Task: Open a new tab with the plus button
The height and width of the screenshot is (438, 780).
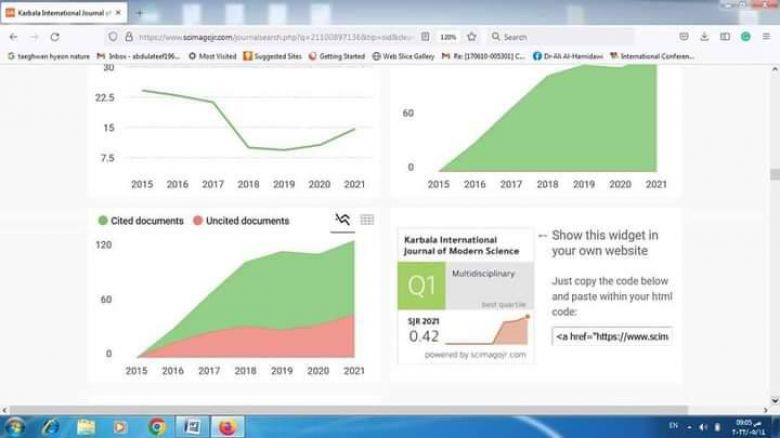Action: 139,13
